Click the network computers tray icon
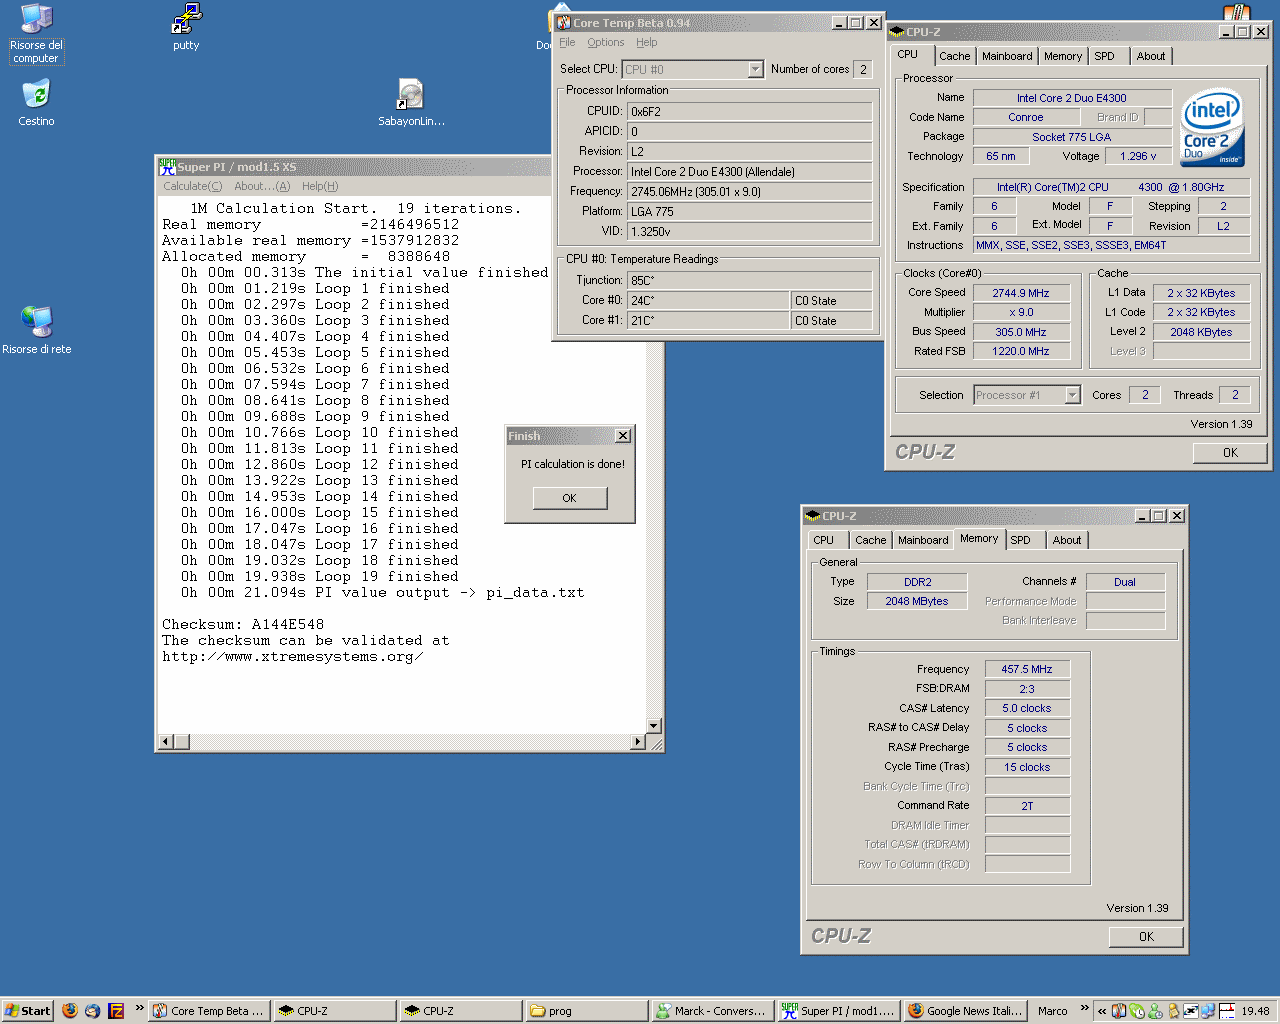Image resolution: width=1280 pixels, height=1024 pixels. [1208, 1011]
